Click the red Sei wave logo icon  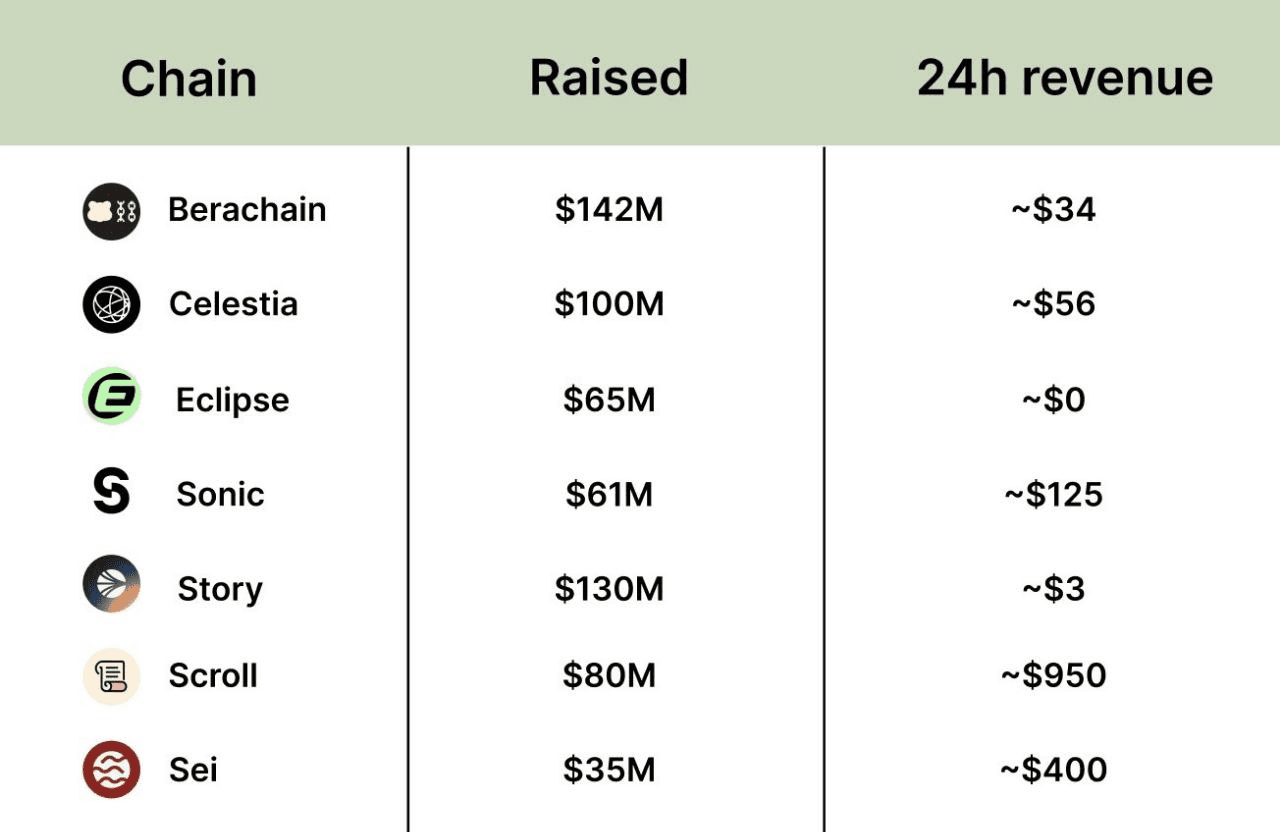(x=111, y=769)
